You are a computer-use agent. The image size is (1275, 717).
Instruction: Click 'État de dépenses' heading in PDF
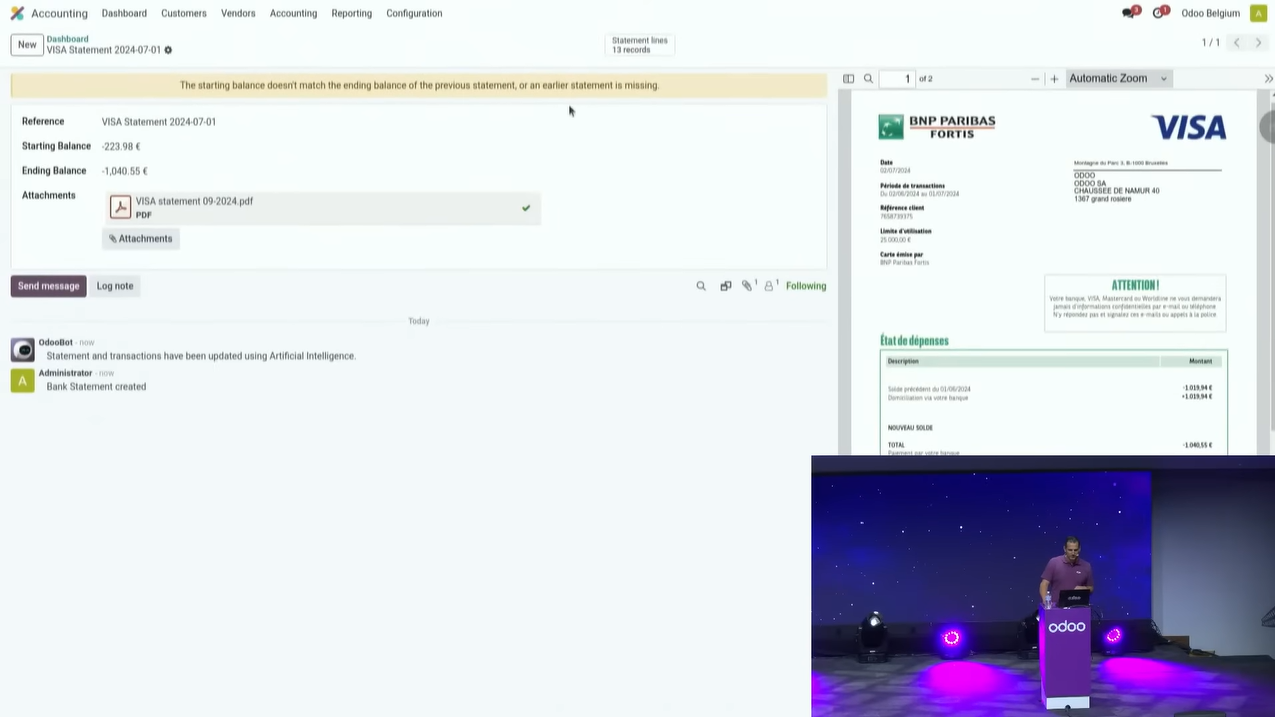[914, 340]
